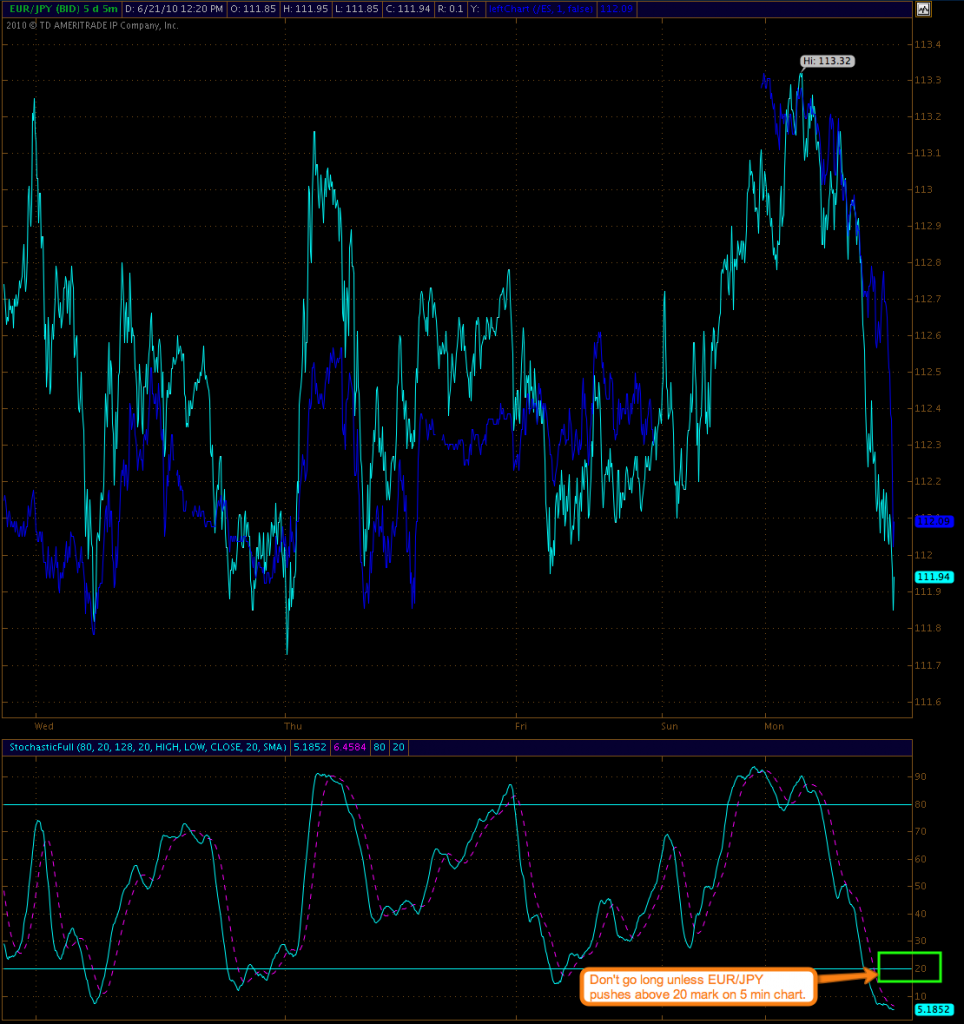Click the open price O: 111.85
Screen dimensions: 964x1024
(253, 9)
